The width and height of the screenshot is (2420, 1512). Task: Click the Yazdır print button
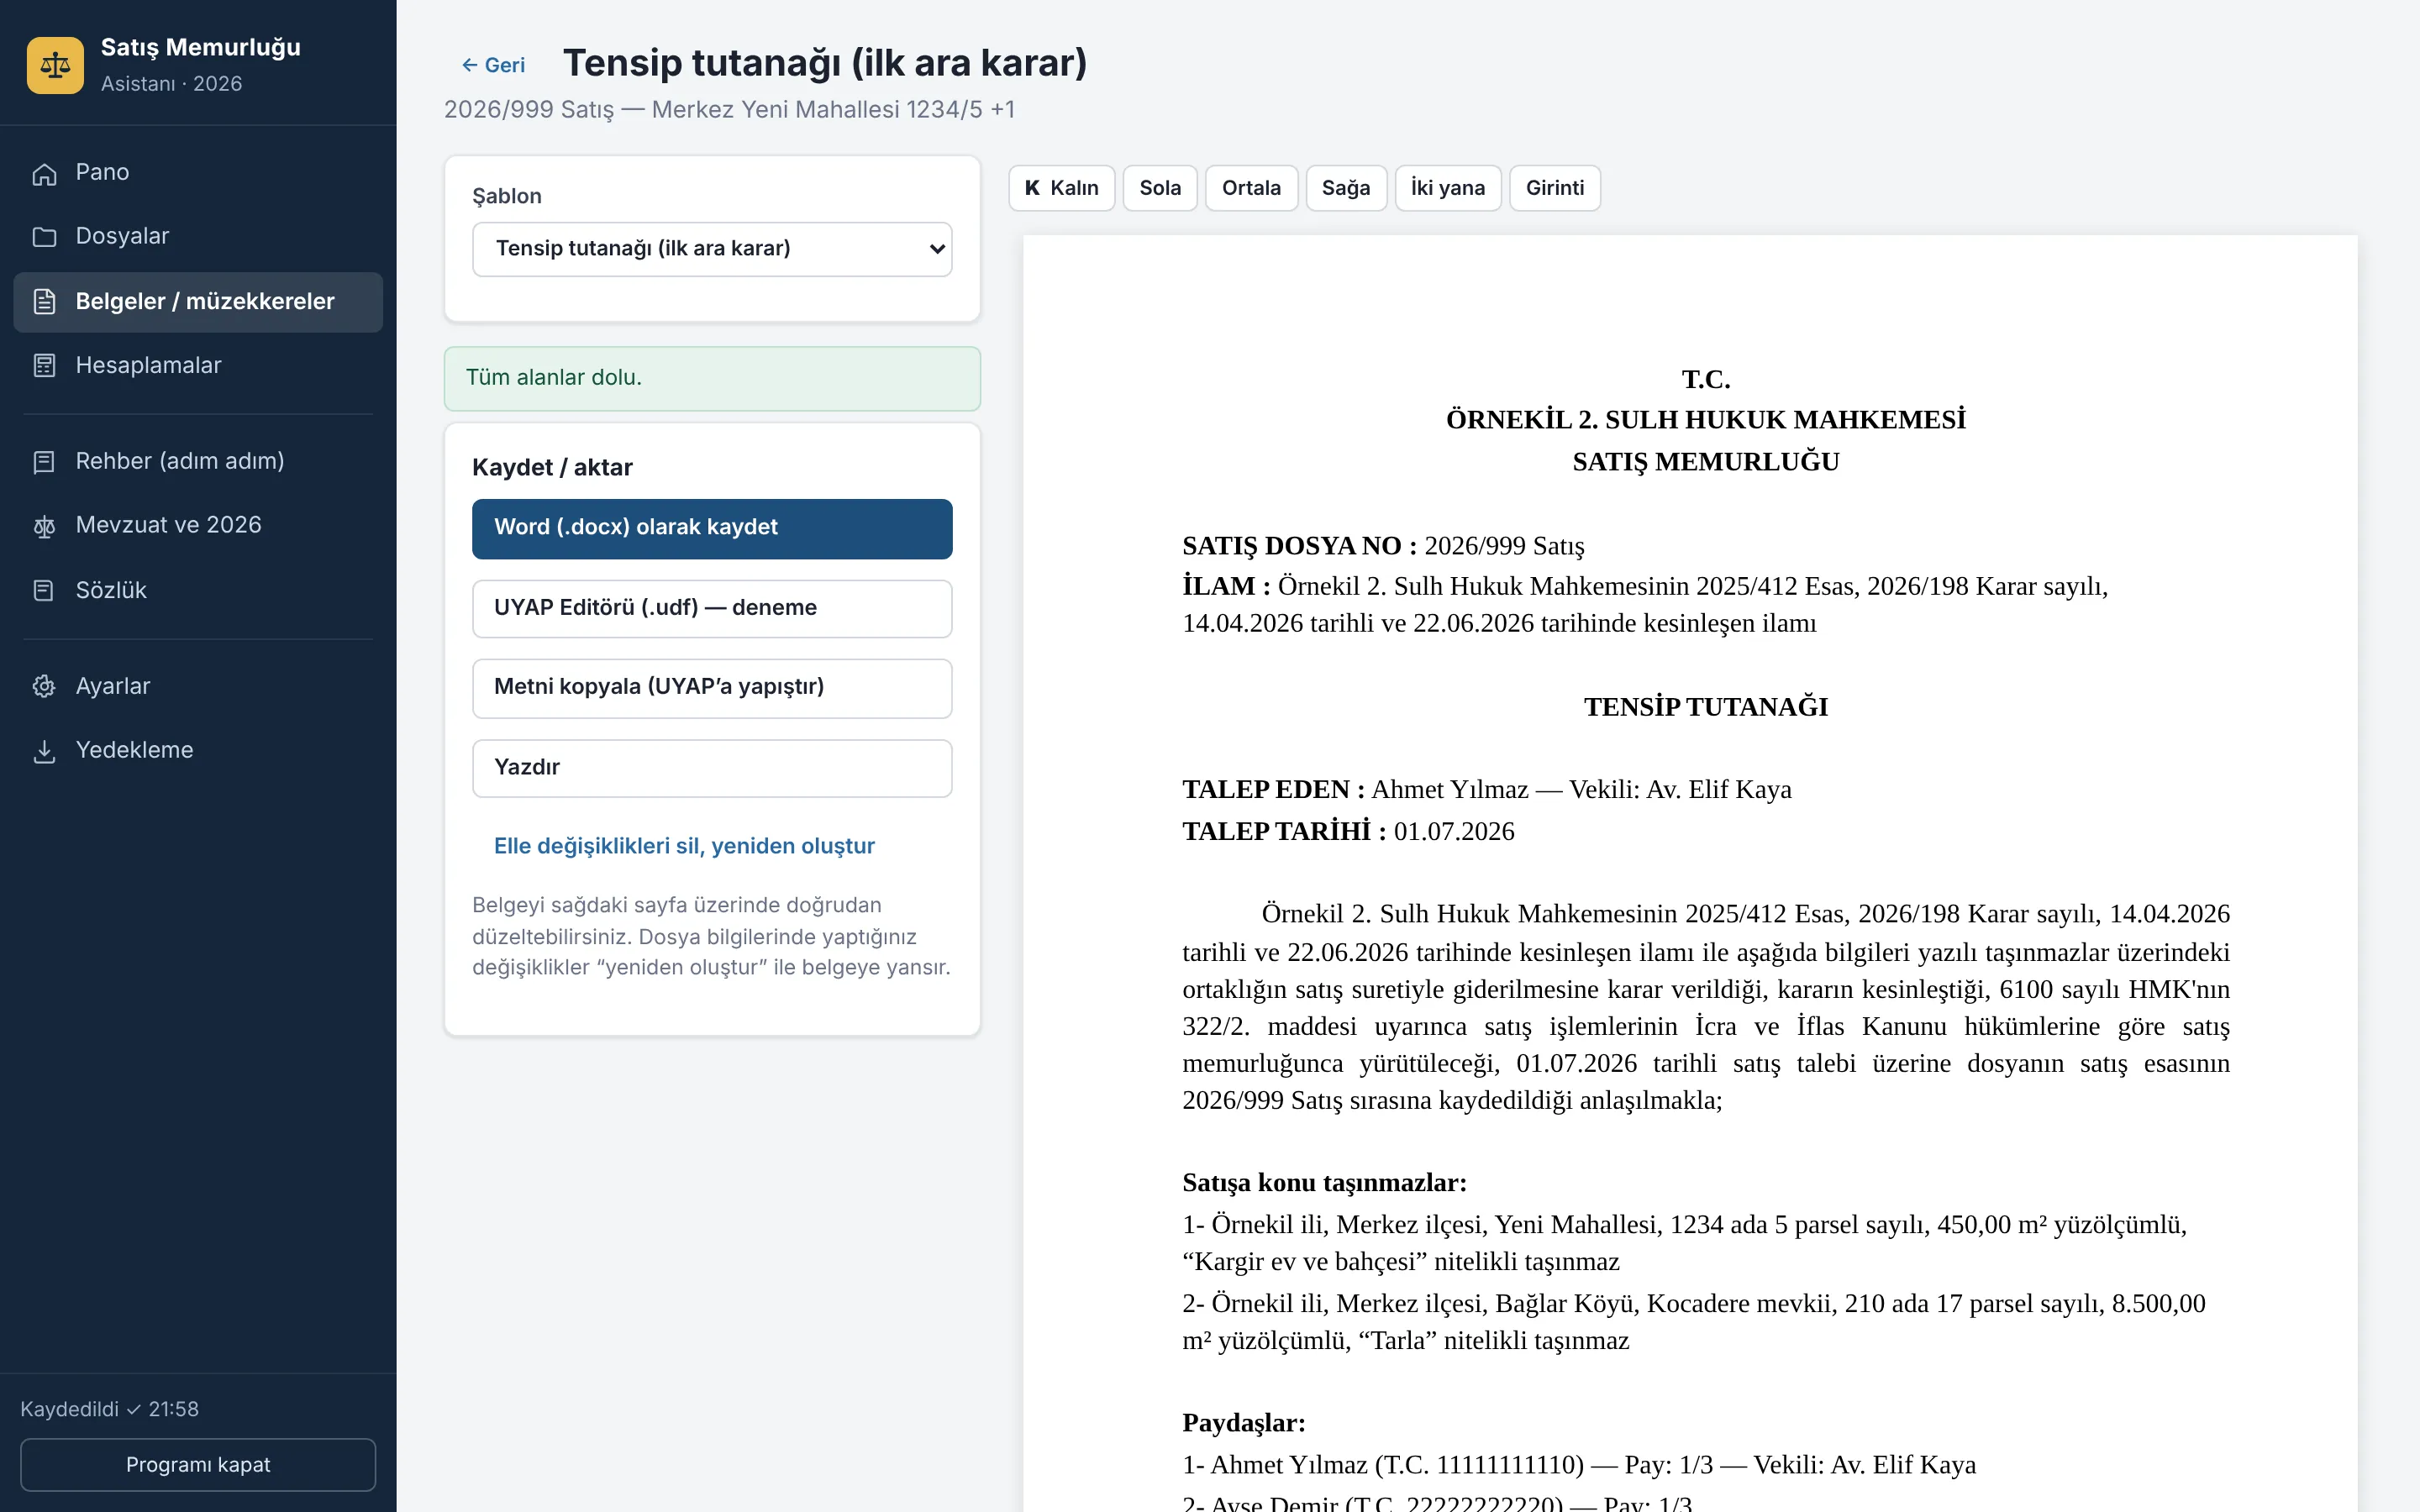click(x=712, y=768)
